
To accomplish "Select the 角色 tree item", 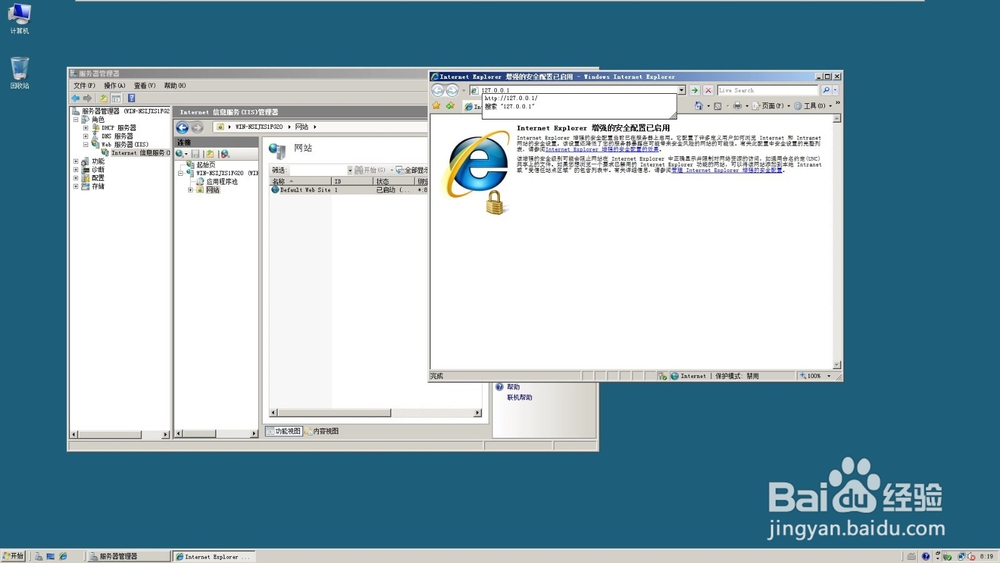I will point(98,119).
